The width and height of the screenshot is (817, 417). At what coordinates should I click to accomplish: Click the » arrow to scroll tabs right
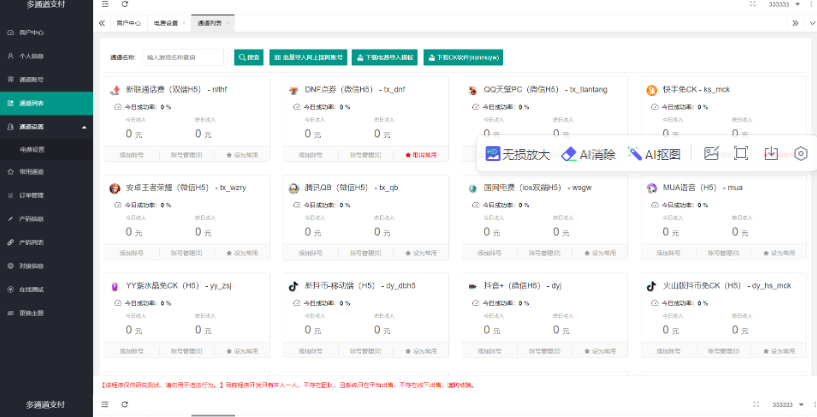point(795,23)
